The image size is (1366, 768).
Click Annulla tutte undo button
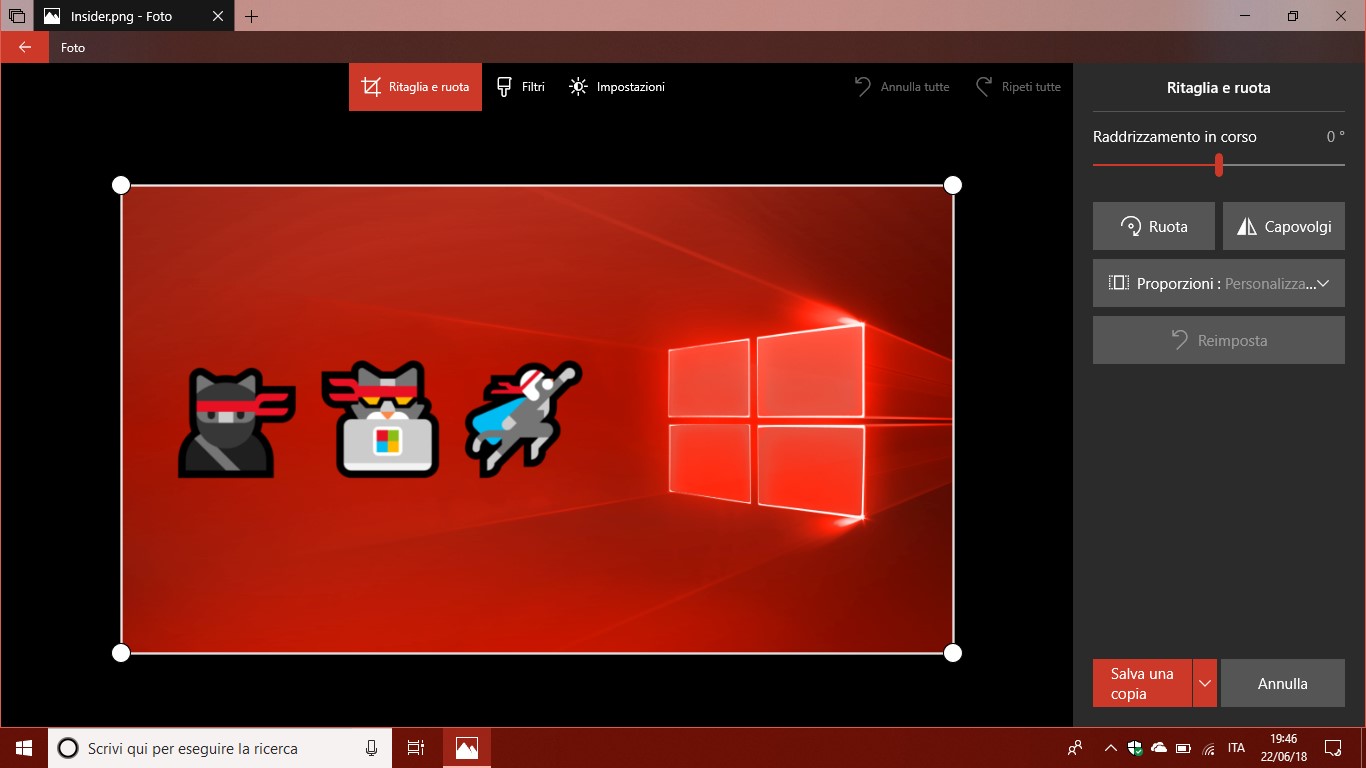901,87
